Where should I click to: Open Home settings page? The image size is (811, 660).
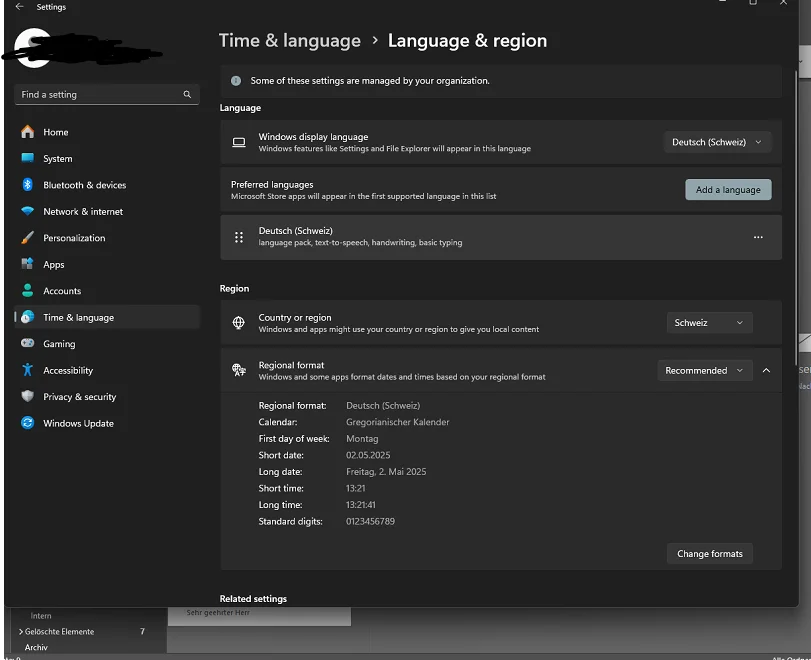point(107,132)
